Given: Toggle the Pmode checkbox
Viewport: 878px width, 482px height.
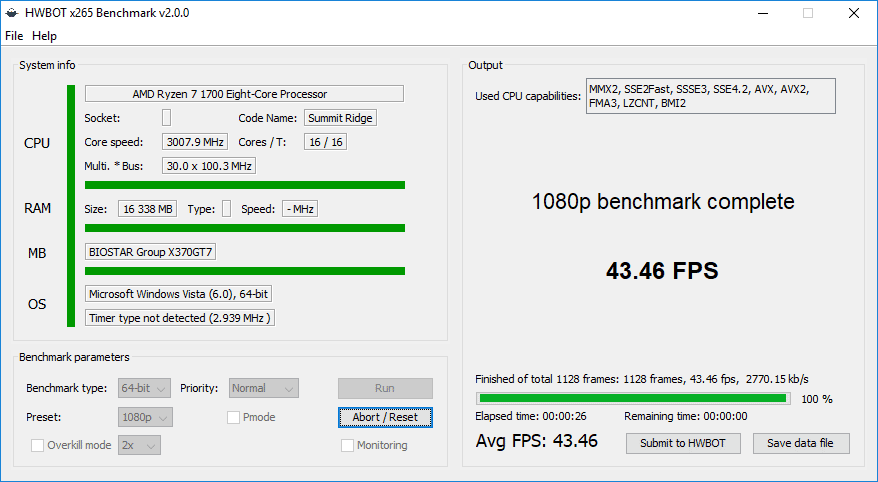Looking at the screenshot, I should 233,417.
